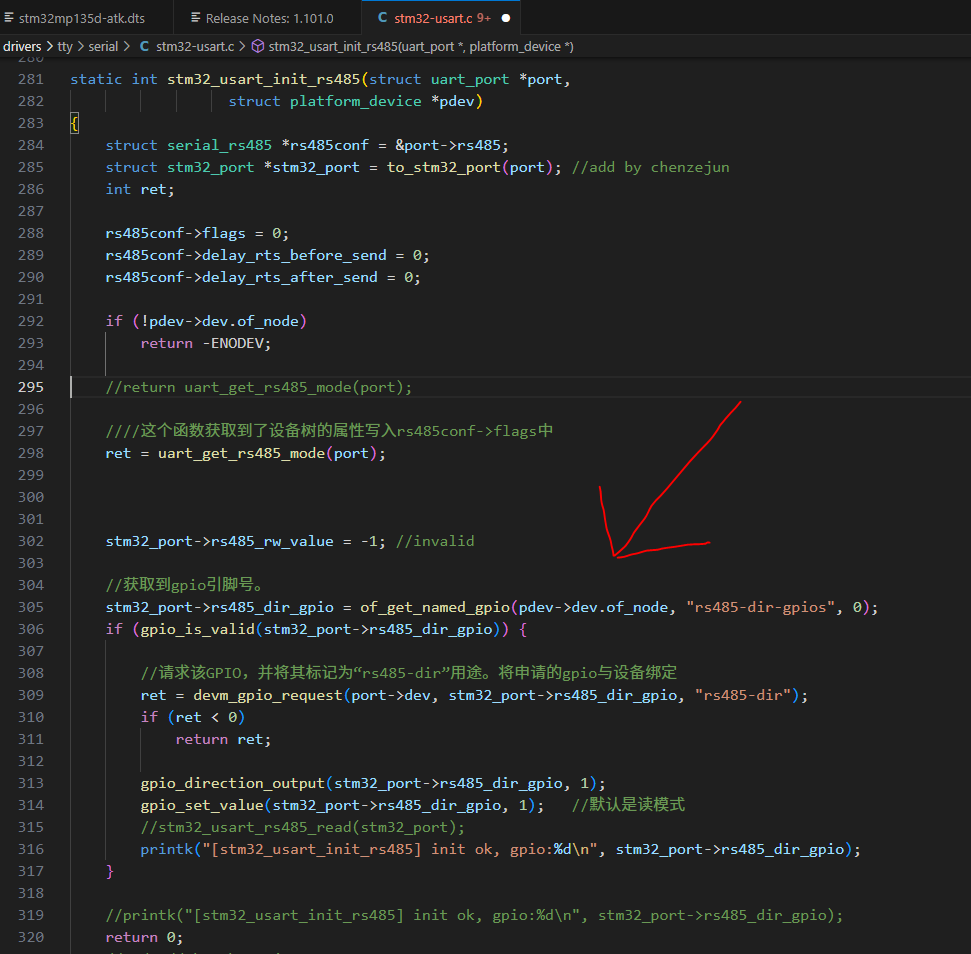Click the C file icon in stm32-usart.c tab
The image size is (971, 954).
click(x=383, y=18)
